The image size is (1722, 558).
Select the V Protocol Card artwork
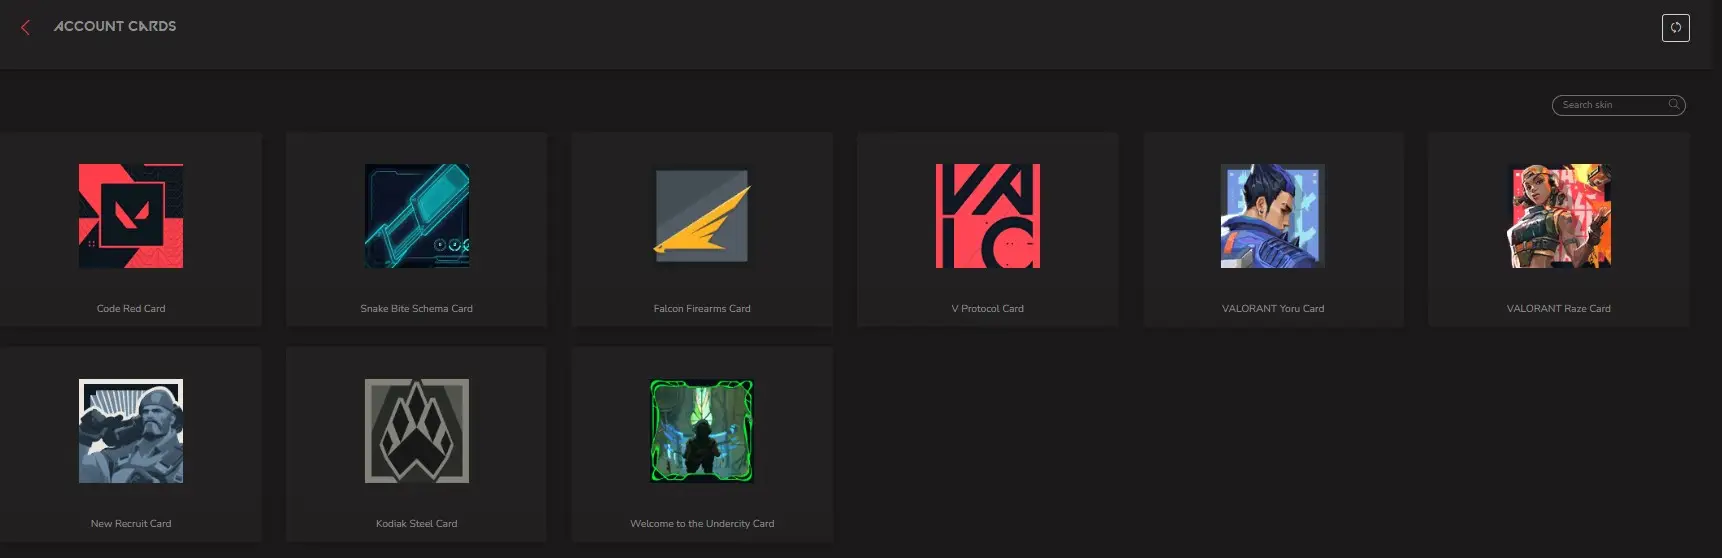click(x=988, y=216)
